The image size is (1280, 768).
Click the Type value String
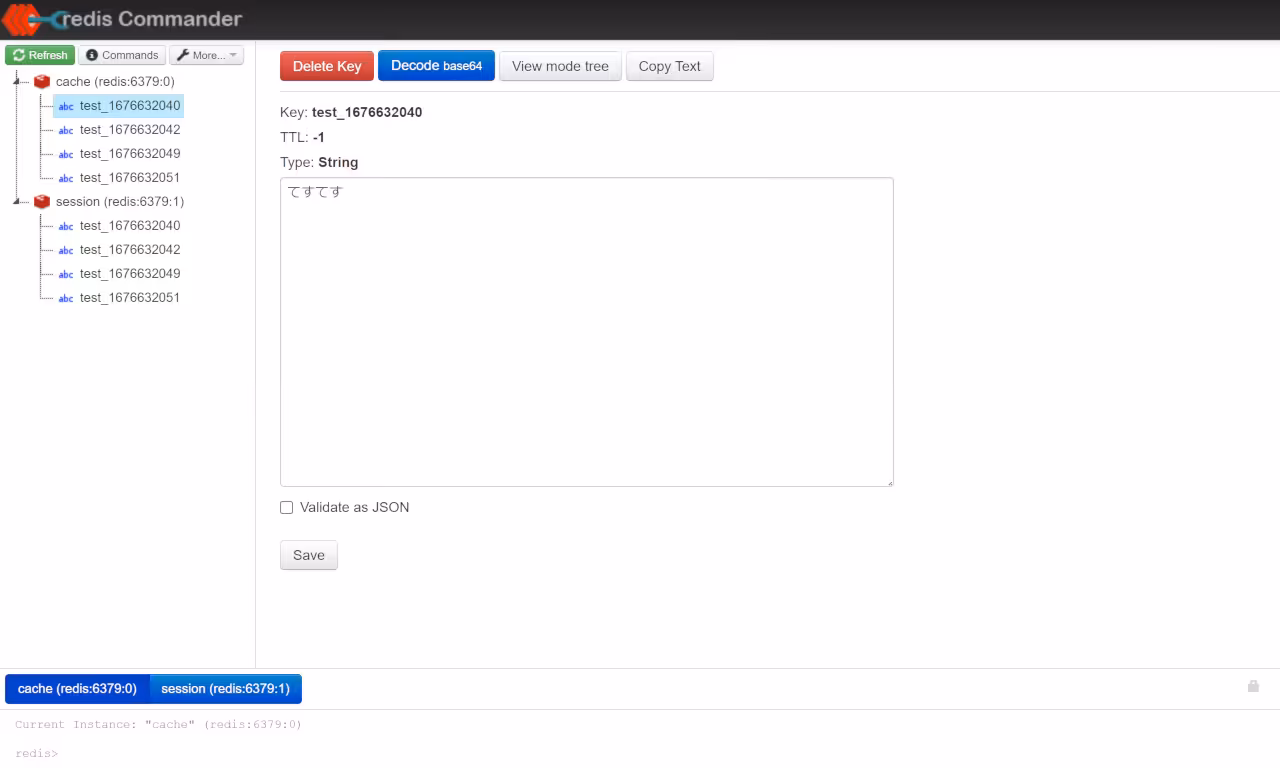pos(338,162)
